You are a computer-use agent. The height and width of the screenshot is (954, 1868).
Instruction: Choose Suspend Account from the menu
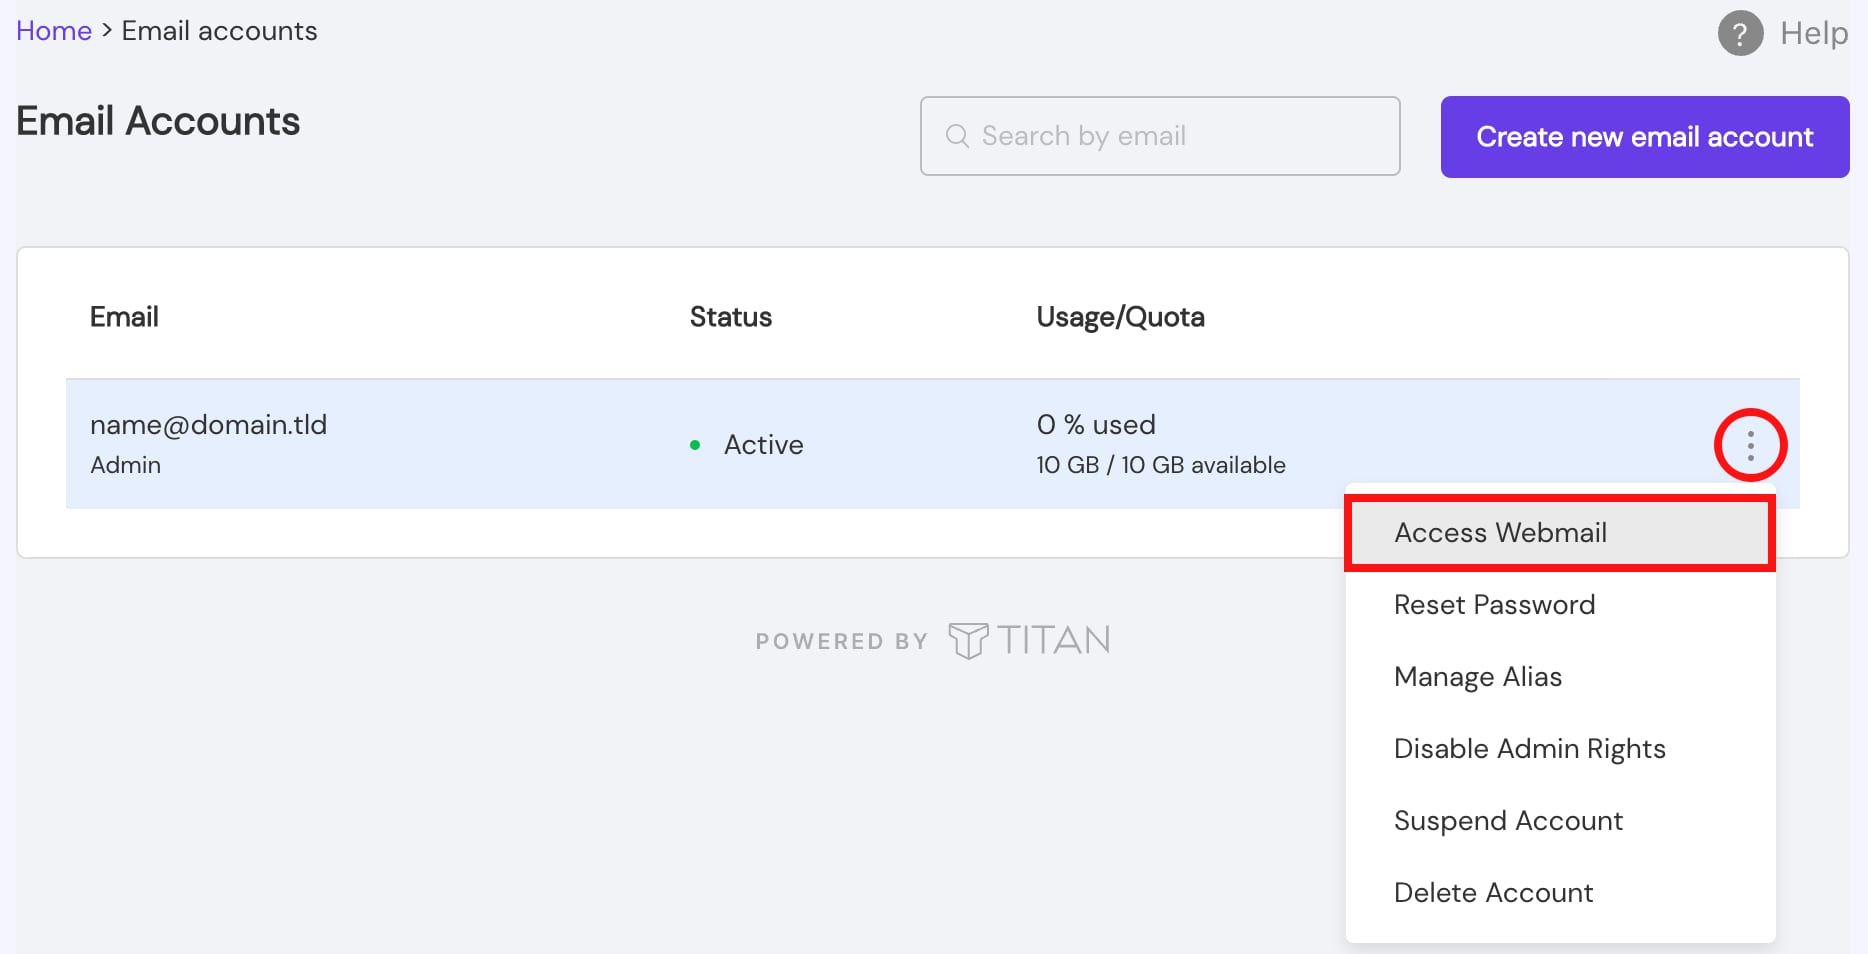pos(1508,821)
